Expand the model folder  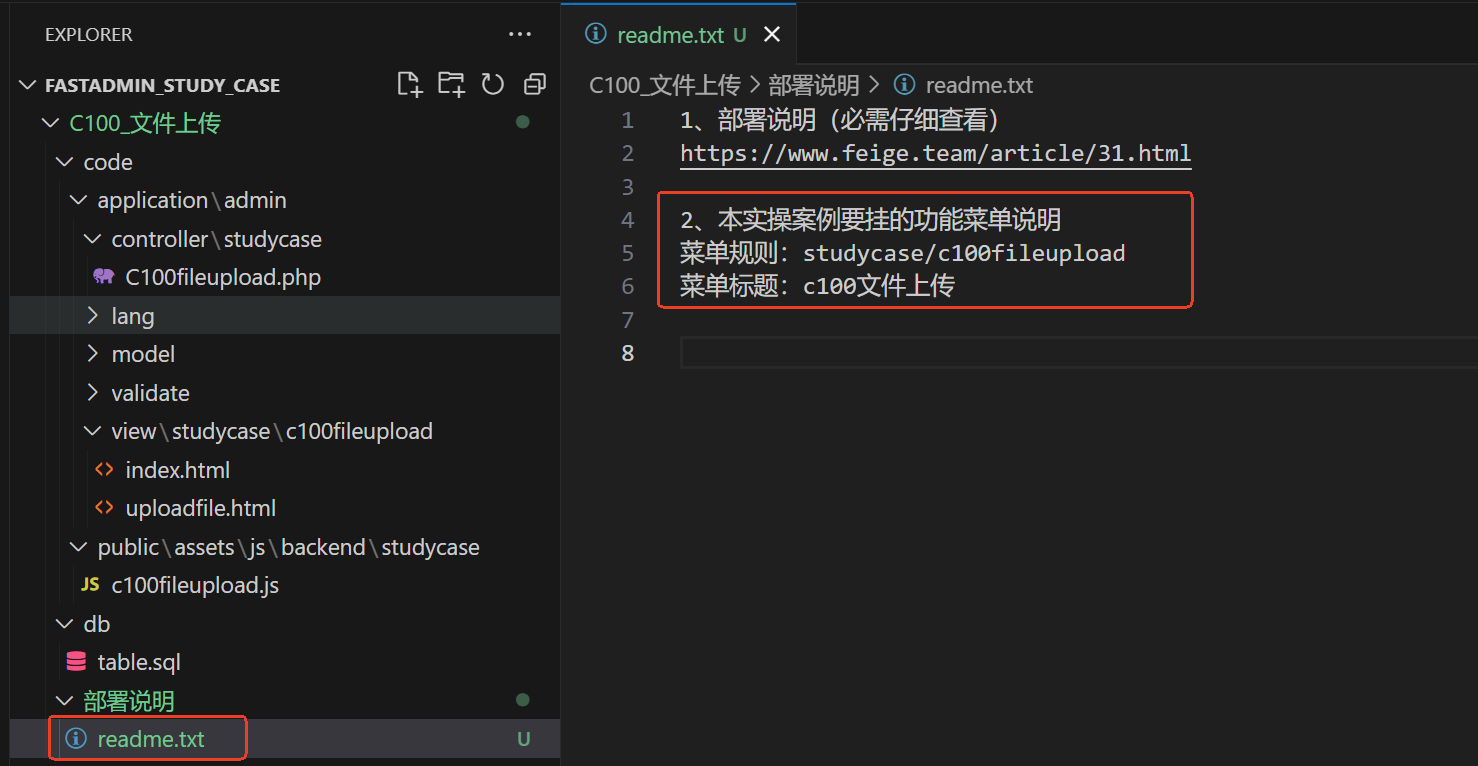[93, 354]
